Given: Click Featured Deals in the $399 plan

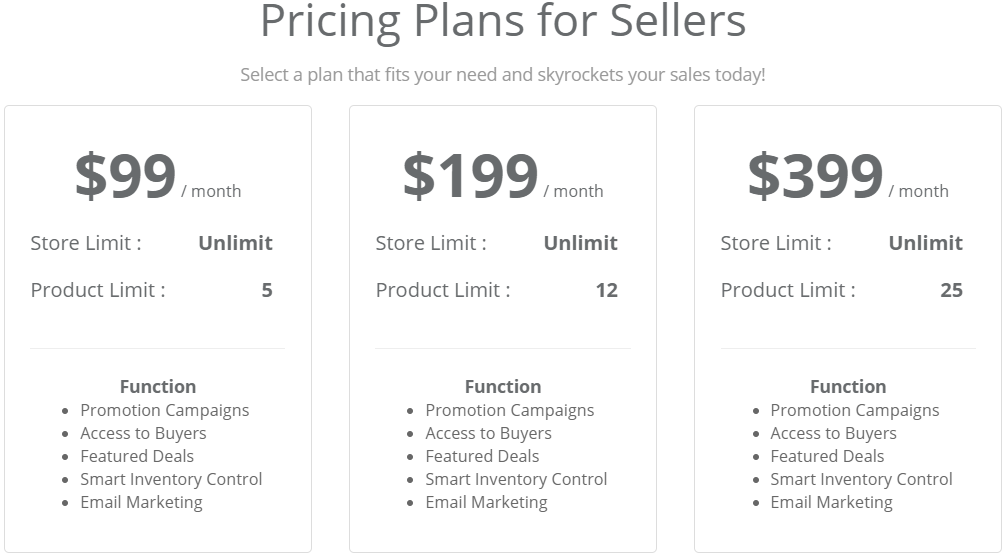Looking at the screenshot, I should point(827,456).
